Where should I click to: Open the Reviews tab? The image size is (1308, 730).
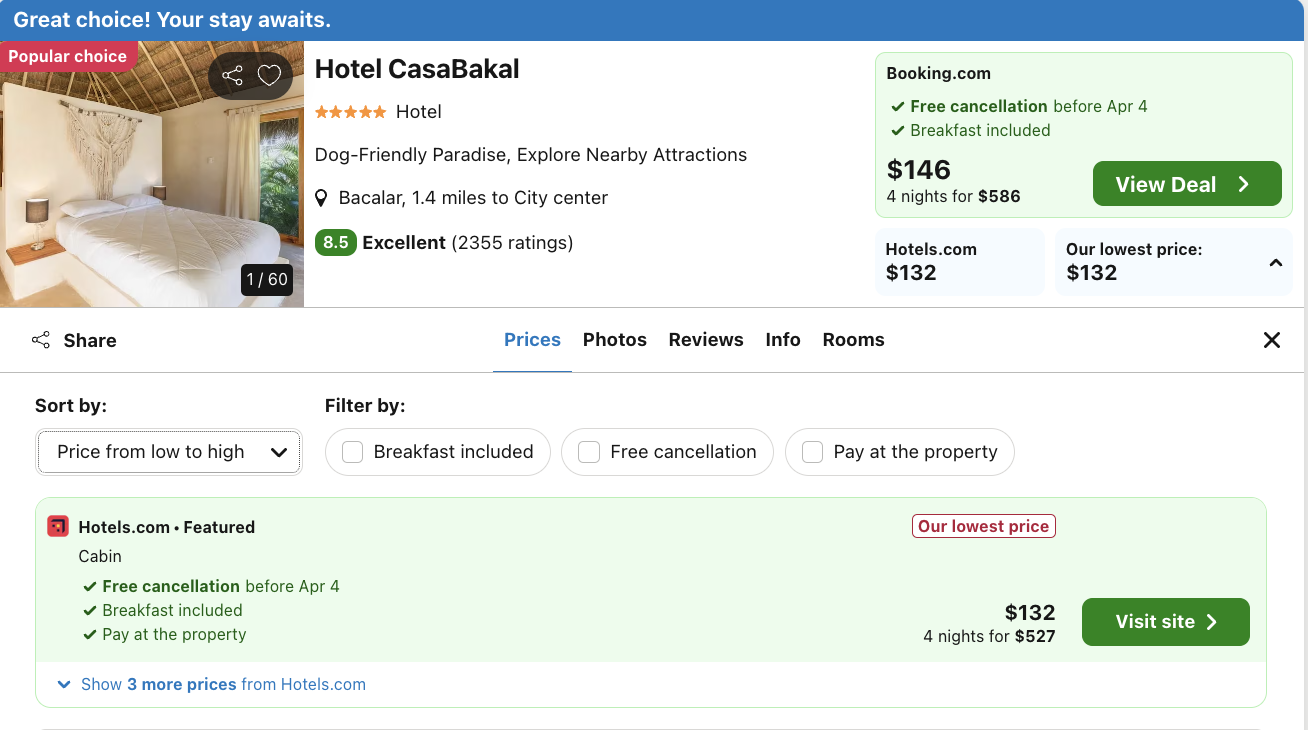click(x=706, y=340)
